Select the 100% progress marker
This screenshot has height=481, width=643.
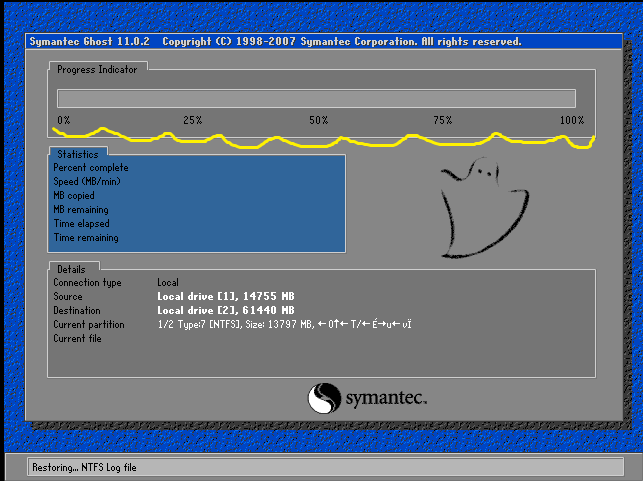click(x=572, y=120)
